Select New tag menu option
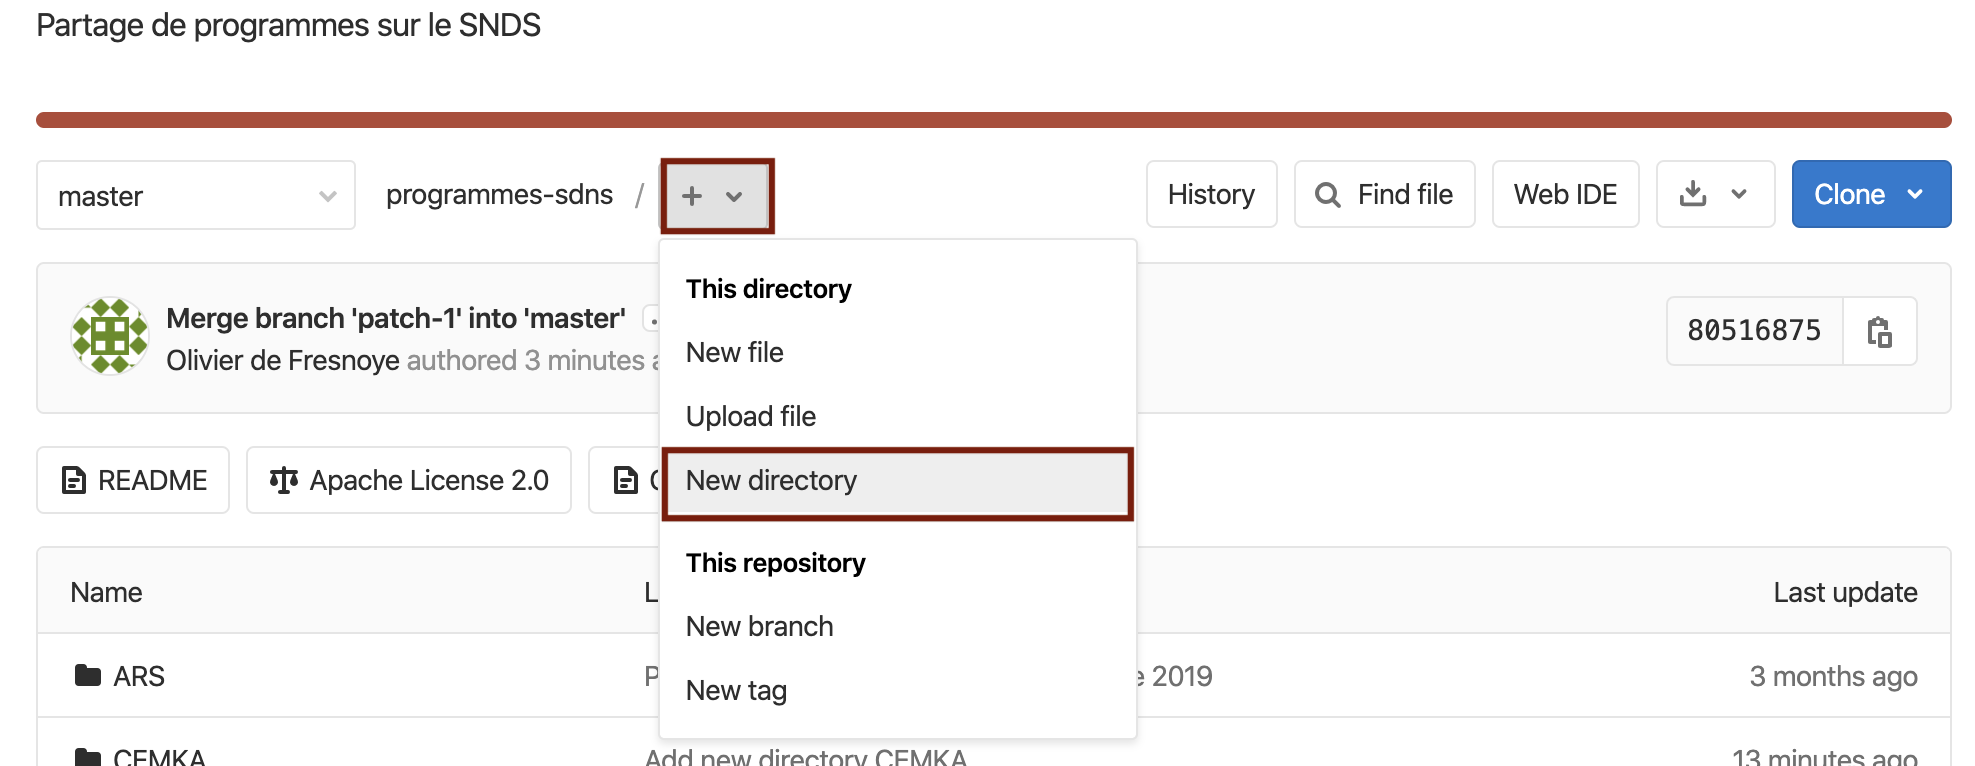 [736, 691]
